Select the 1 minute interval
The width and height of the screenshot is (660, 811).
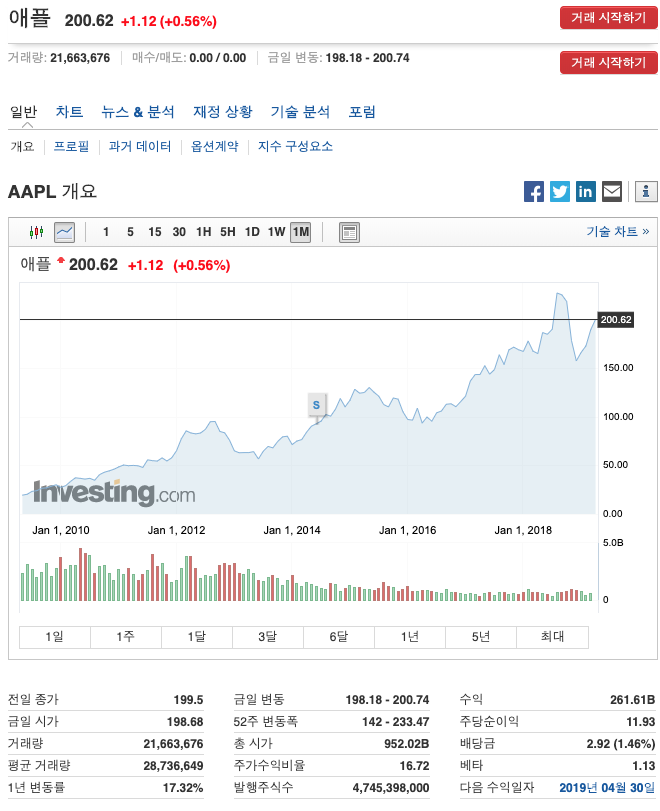coord(106,232)
